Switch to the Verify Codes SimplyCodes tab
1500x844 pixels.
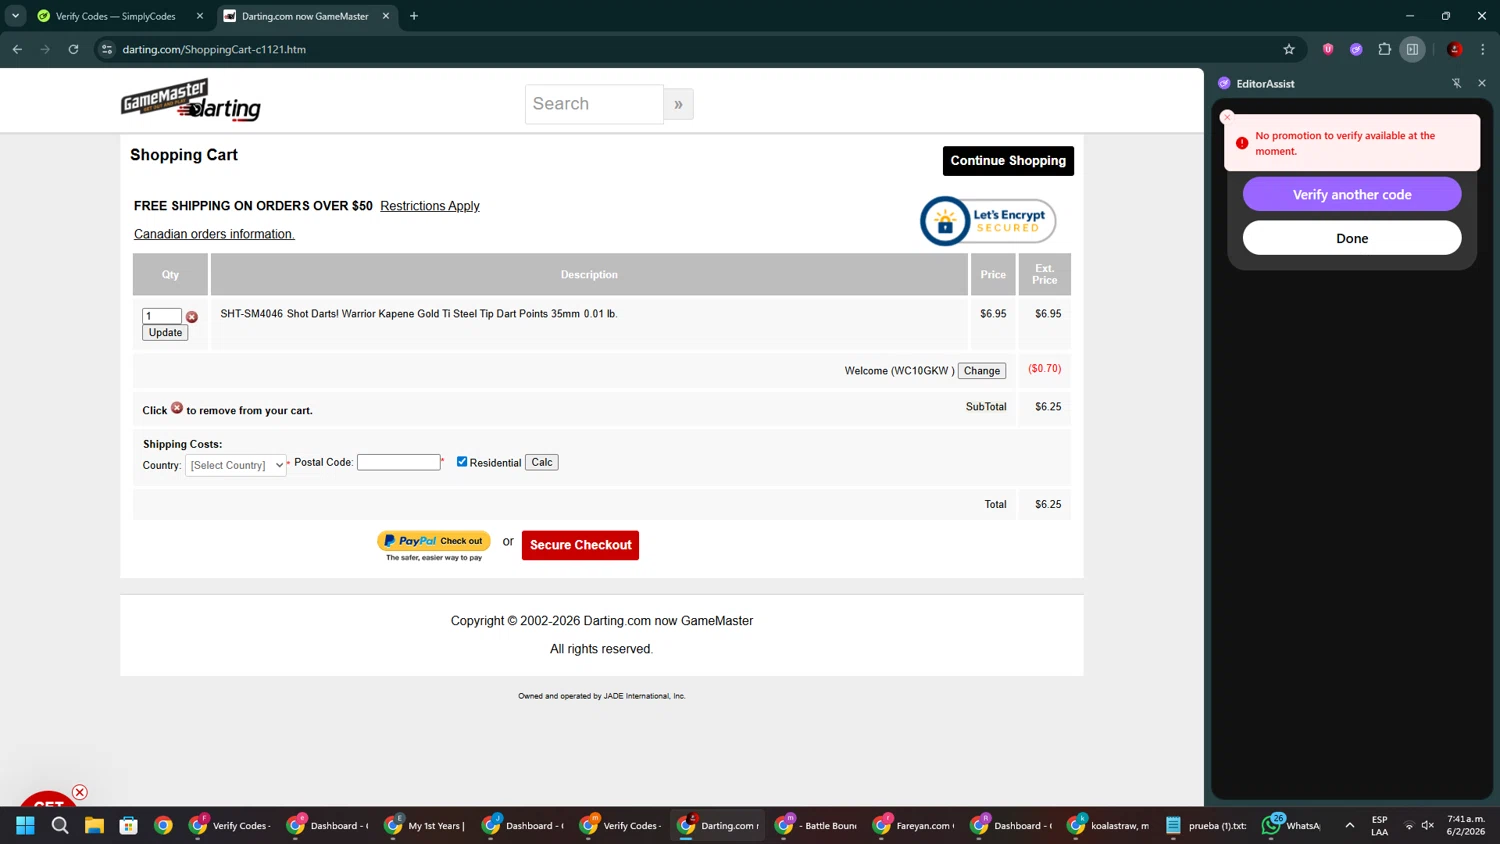coord(118,16)
